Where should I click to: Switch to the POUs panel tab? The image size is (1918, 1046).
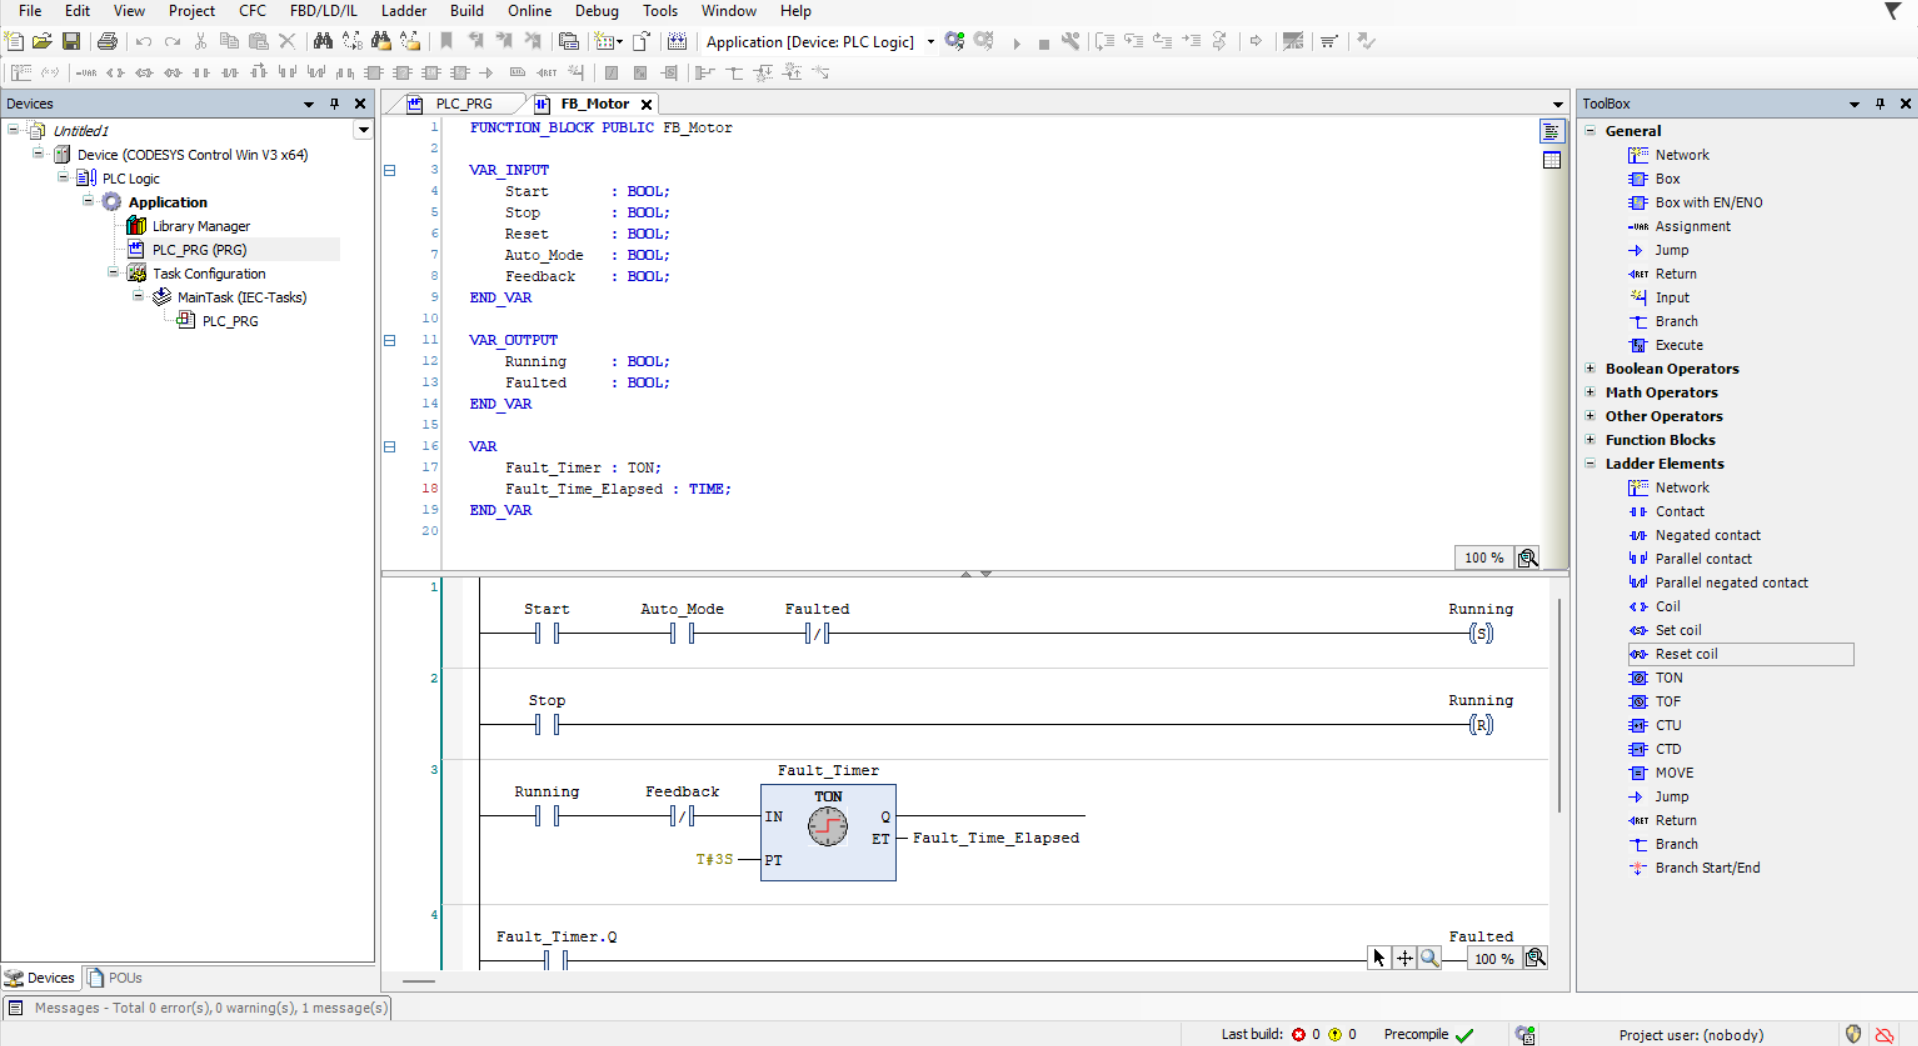(x=115, y=977)
